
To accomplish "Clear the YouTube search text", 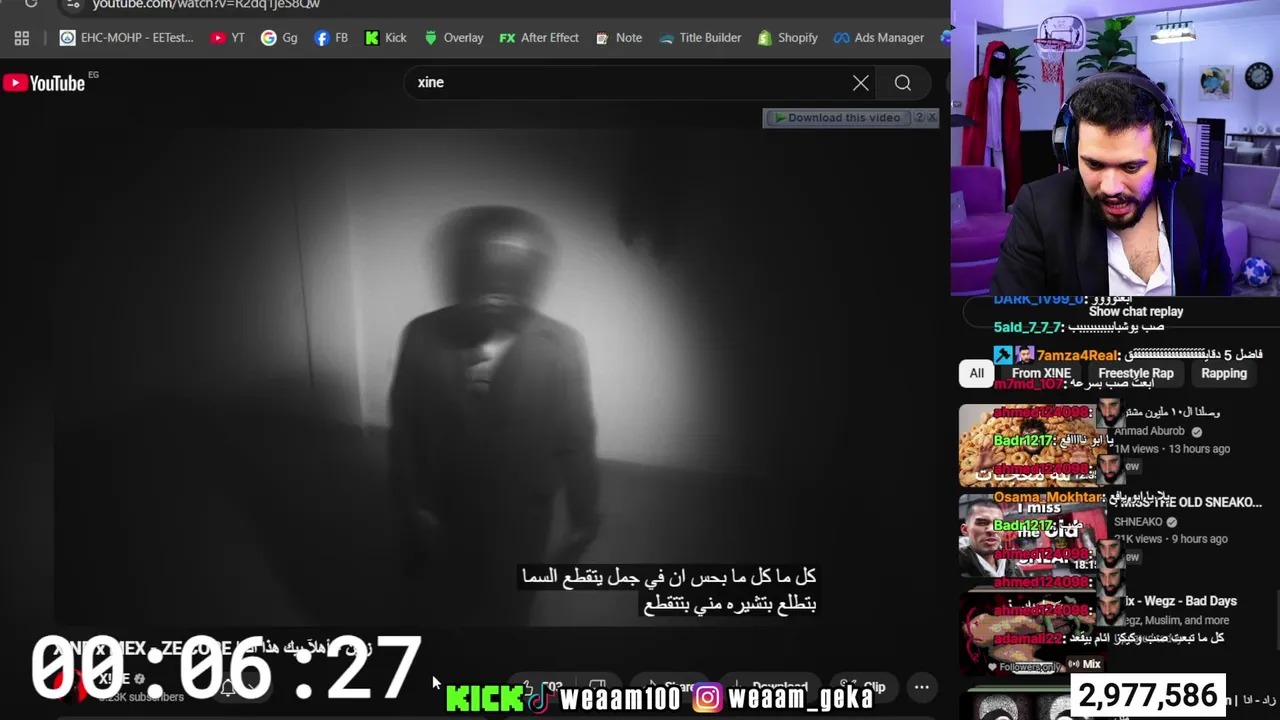I will pos(861,83).
